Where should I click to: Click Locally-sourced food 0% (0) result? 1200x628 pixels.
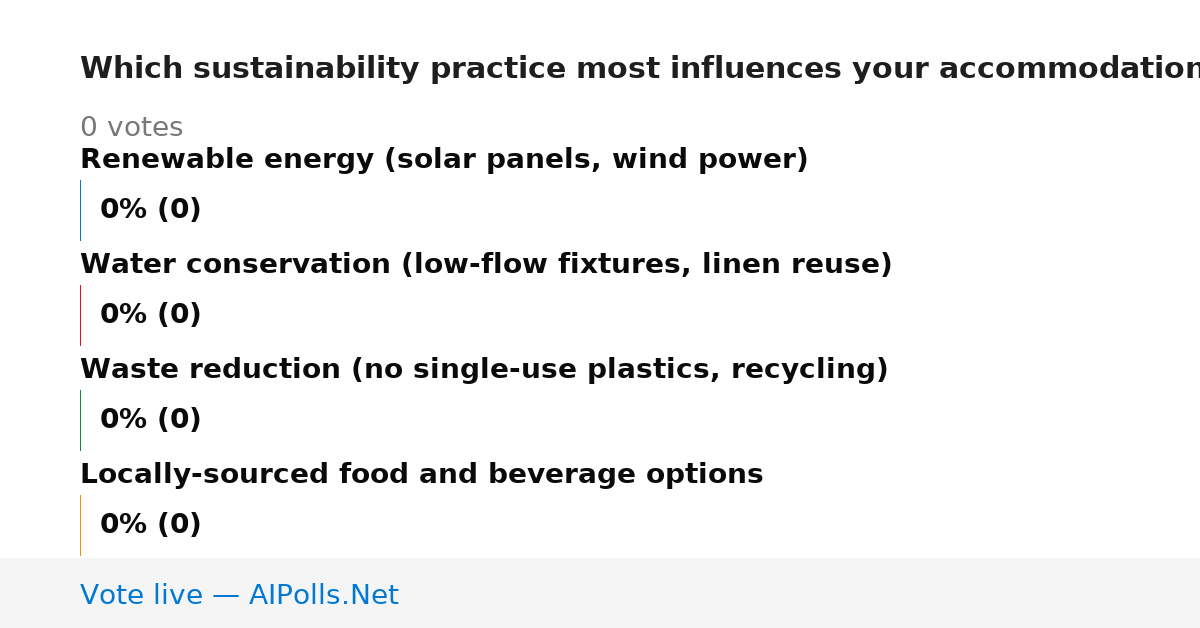point(150,525)
